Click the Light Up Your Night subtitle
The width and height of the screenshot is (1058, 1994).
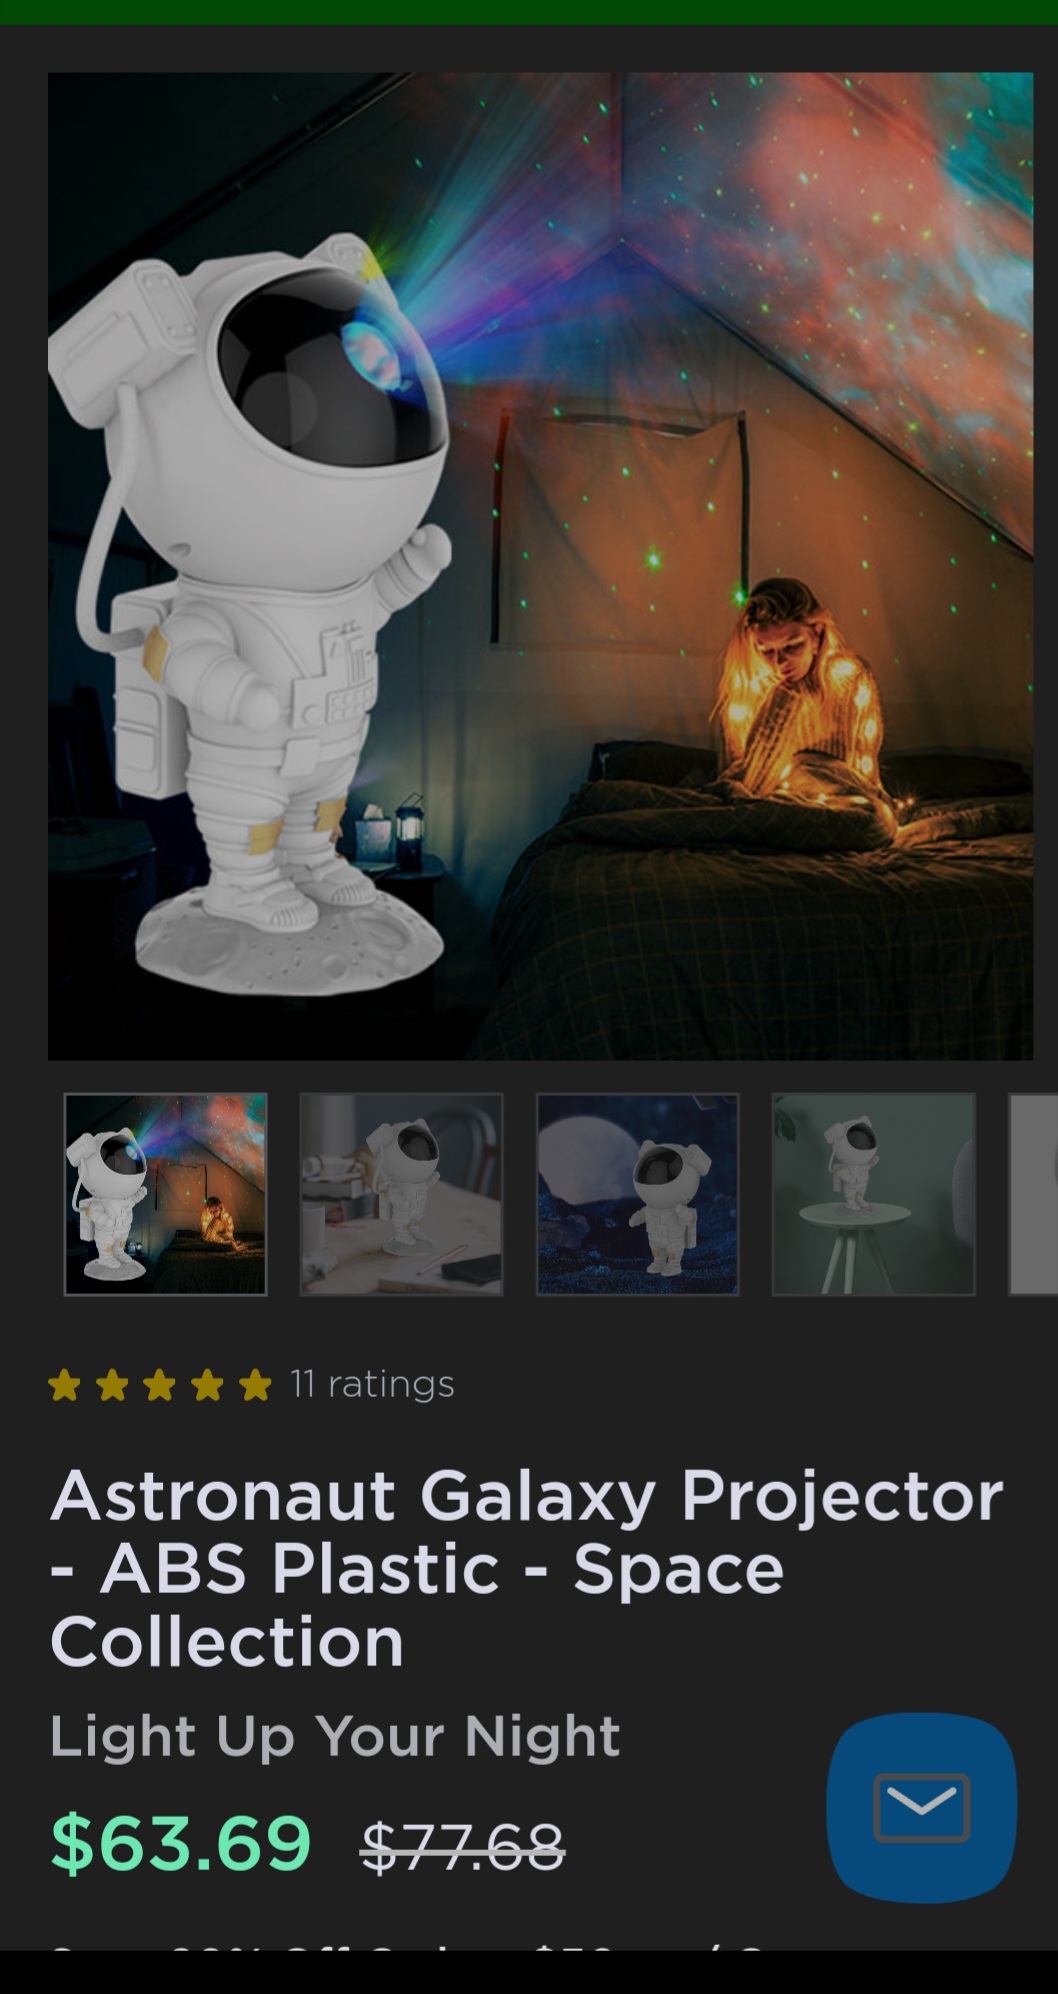(335, 1735)
